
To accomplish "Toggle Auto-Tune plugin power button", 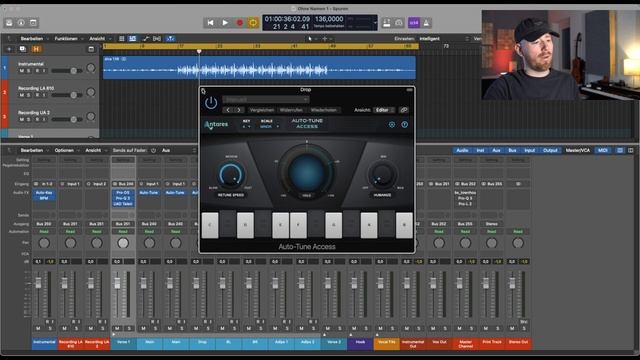I will [211, 102].
